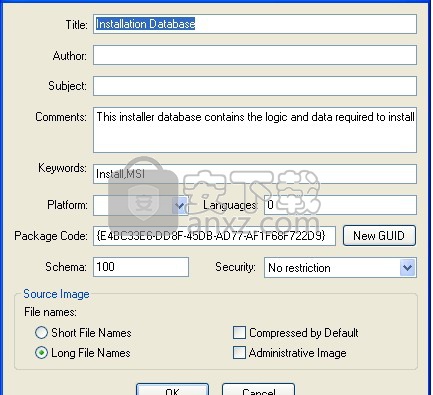Click the Package Code GUID field
This screenshot has width=433, height=395.
tap(214, 236)
